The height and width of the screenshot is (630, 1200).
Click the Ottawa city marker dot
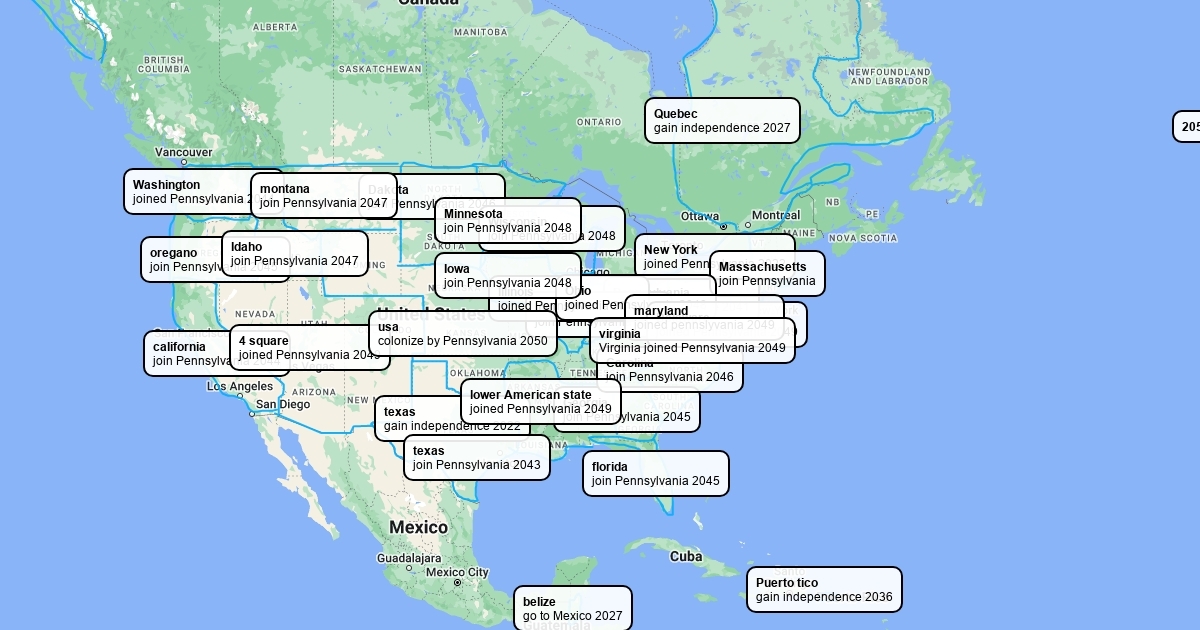point(724,227)
